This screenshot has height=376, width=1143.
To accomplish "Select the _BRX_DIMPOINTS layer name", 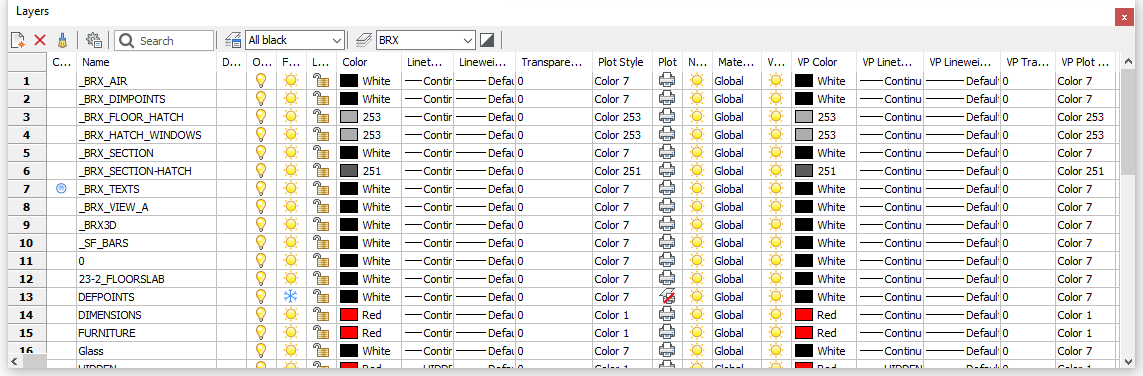I will (x=122, y=98).
